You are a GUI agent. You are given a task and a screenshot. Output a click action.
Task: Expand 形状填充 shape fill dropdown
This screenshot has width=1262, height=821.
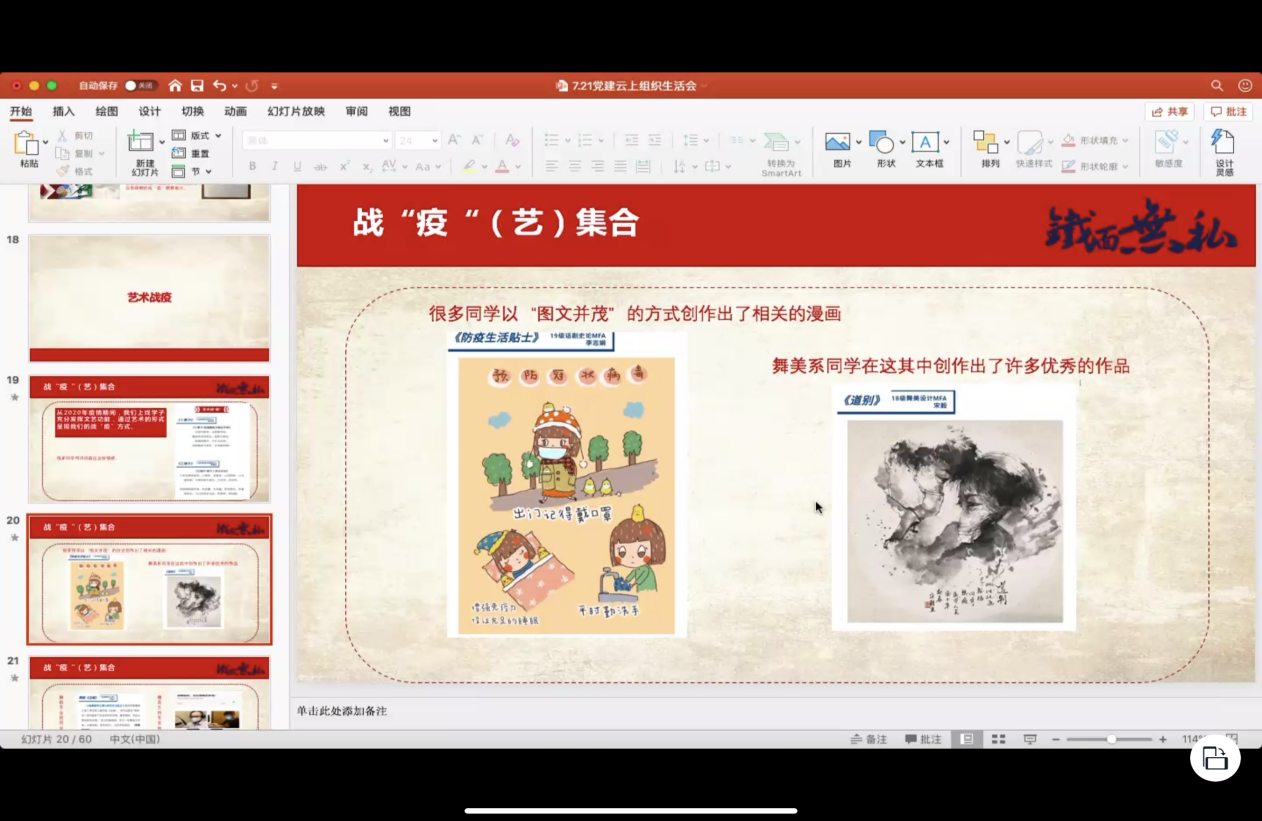(x=1125, y=140)
